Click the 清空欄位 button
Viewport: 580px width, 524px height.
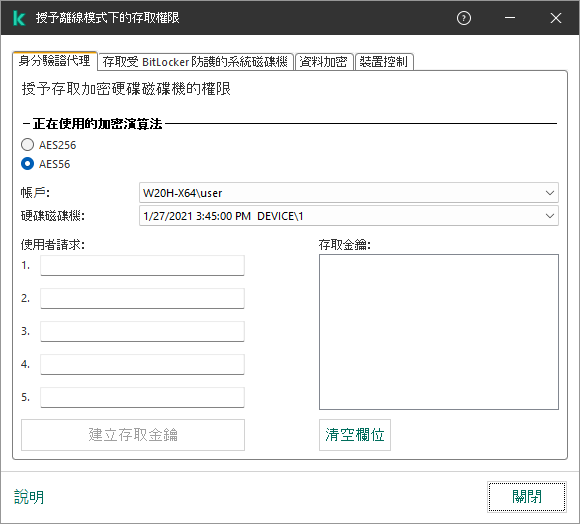pyautogui.click(x=355, y=435)
